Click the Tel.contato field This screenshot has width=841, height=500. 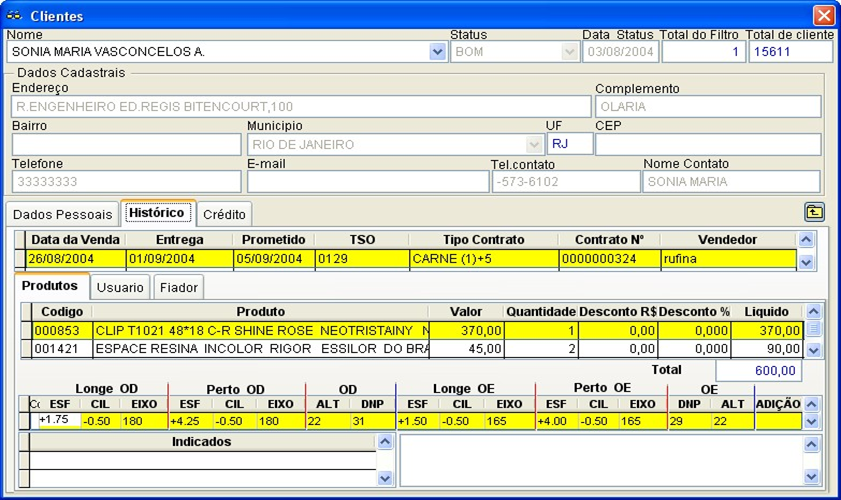(566, 181)
